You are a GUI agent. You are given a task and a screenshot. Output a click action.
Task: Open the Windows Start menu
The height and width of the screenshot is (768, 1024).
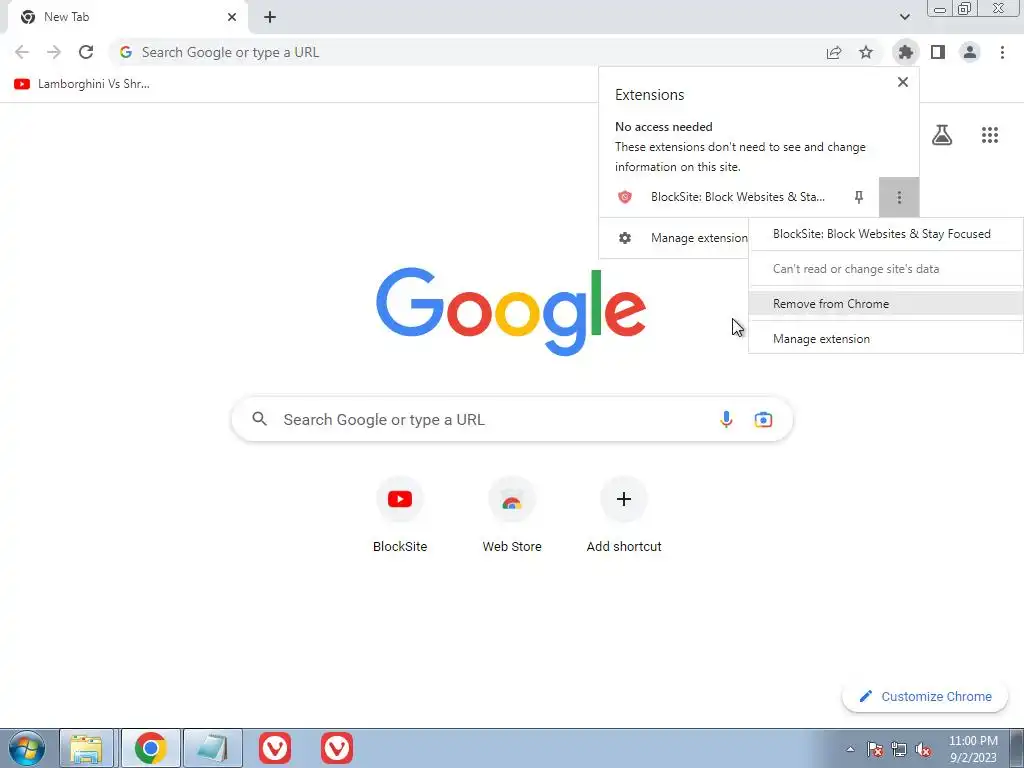(26, 748)
